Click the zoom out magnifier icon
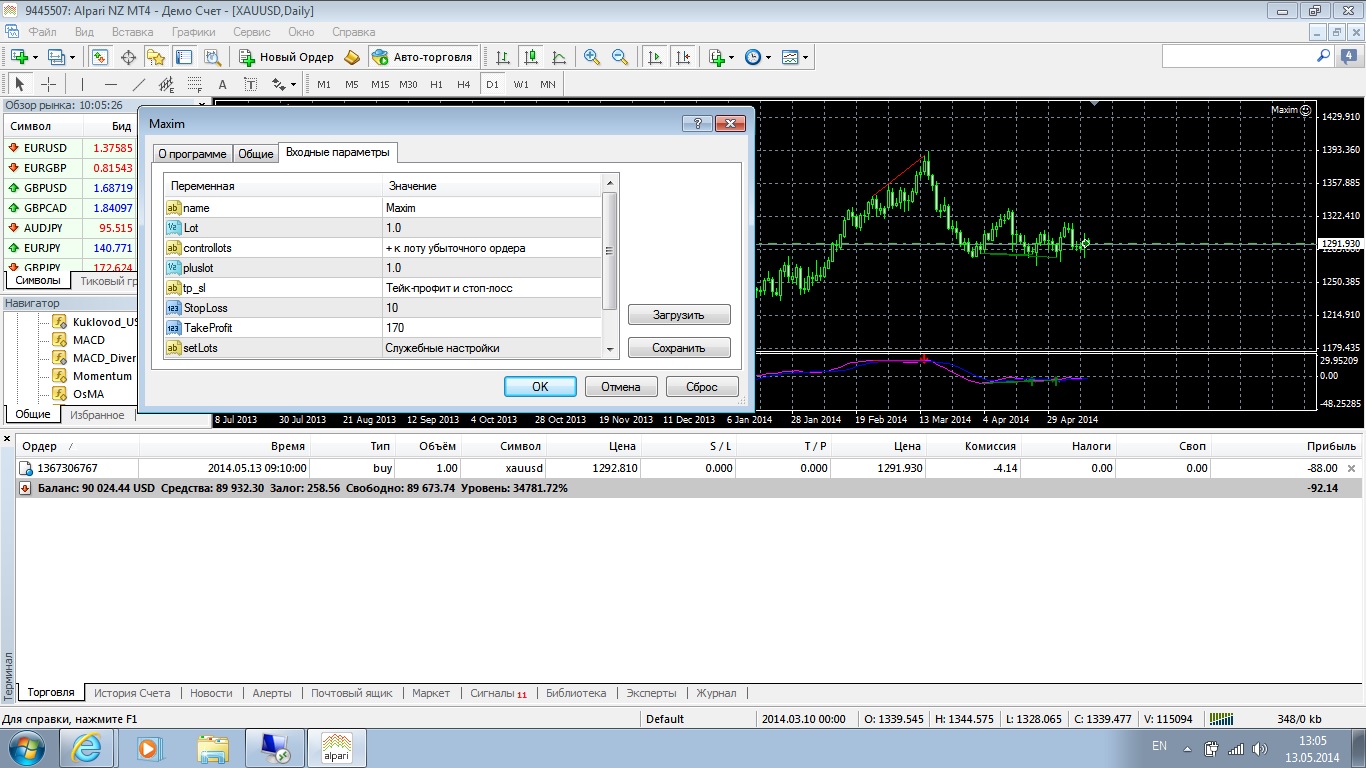Screen dimensions: 1366x768 coord(620,57)
